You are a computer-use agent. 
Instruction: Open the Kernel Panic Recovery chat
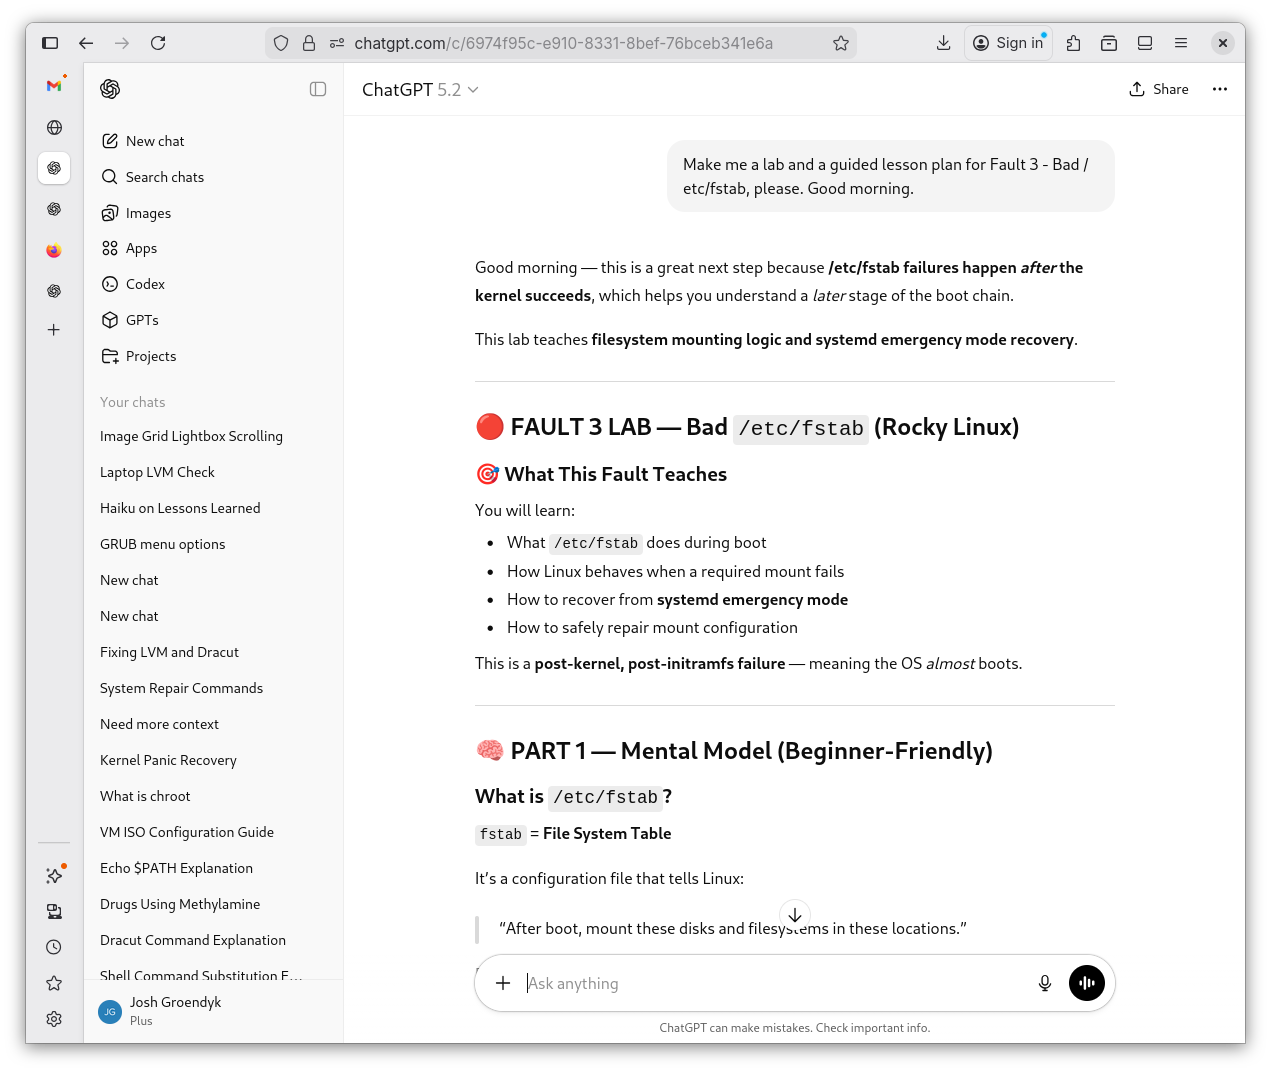pyautogui.click(x=168, y=760)
